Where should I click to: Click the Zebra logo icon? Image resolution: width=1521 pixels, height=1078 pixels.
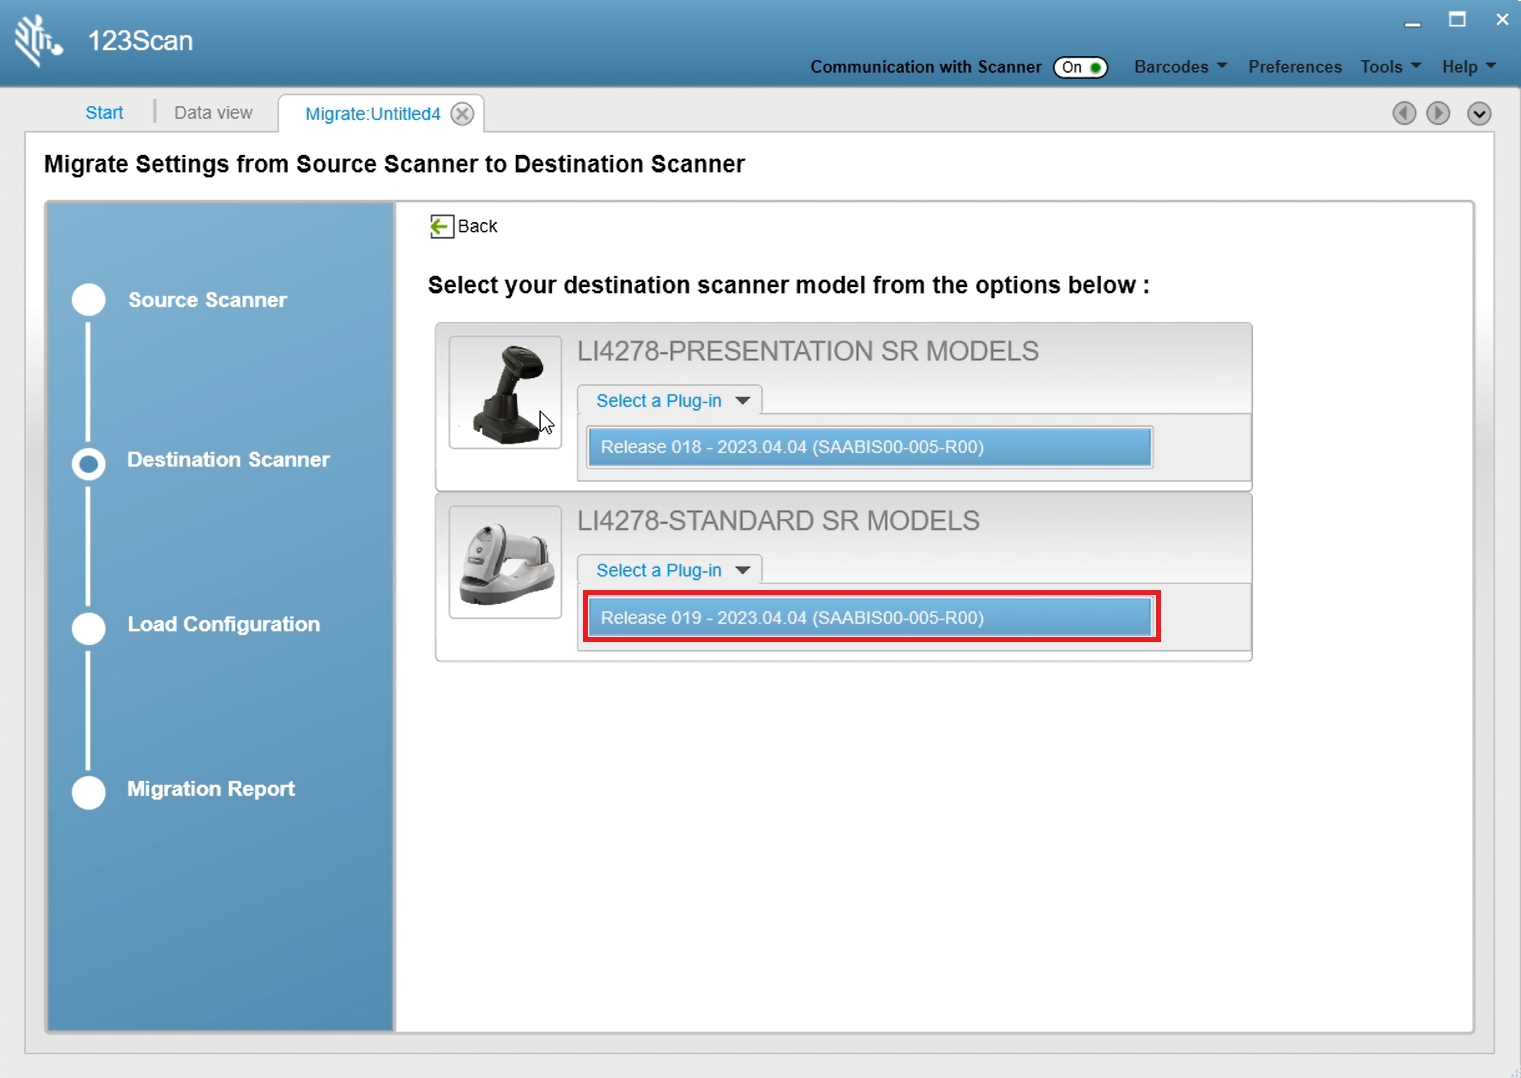38,40
